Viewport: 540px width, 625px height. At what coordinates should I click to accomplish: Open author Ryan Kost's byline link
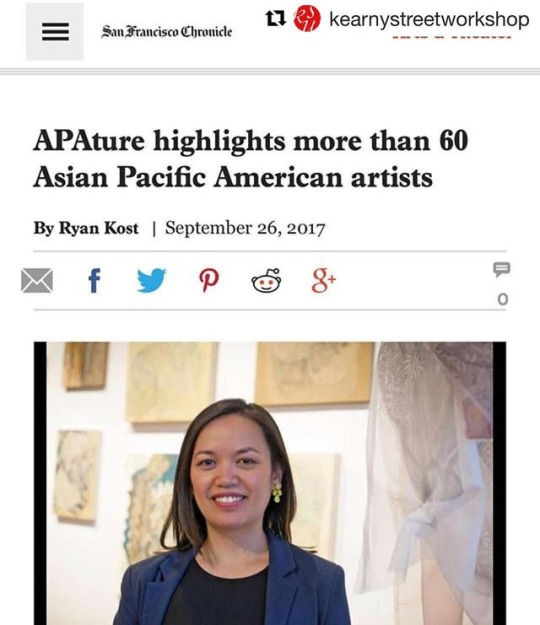[98, 228]
